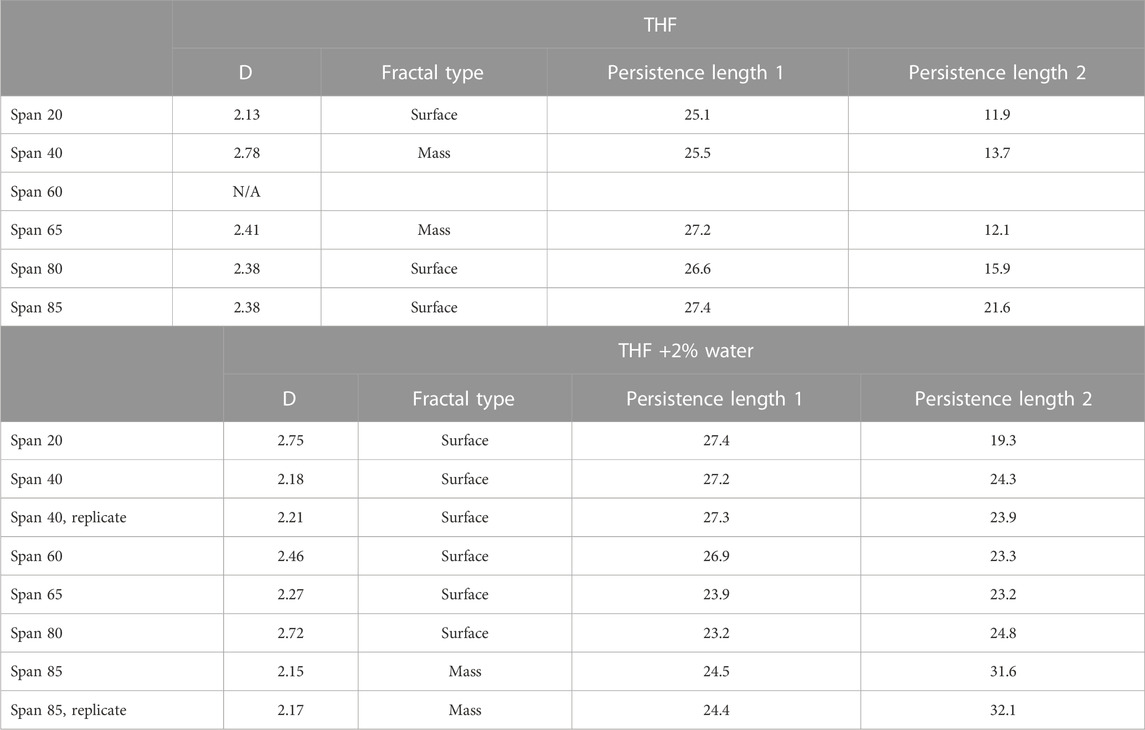This screenshot has height=730, width=1145.
Task: Select the 21.6 value in THF table
Action: click(996, 307)
